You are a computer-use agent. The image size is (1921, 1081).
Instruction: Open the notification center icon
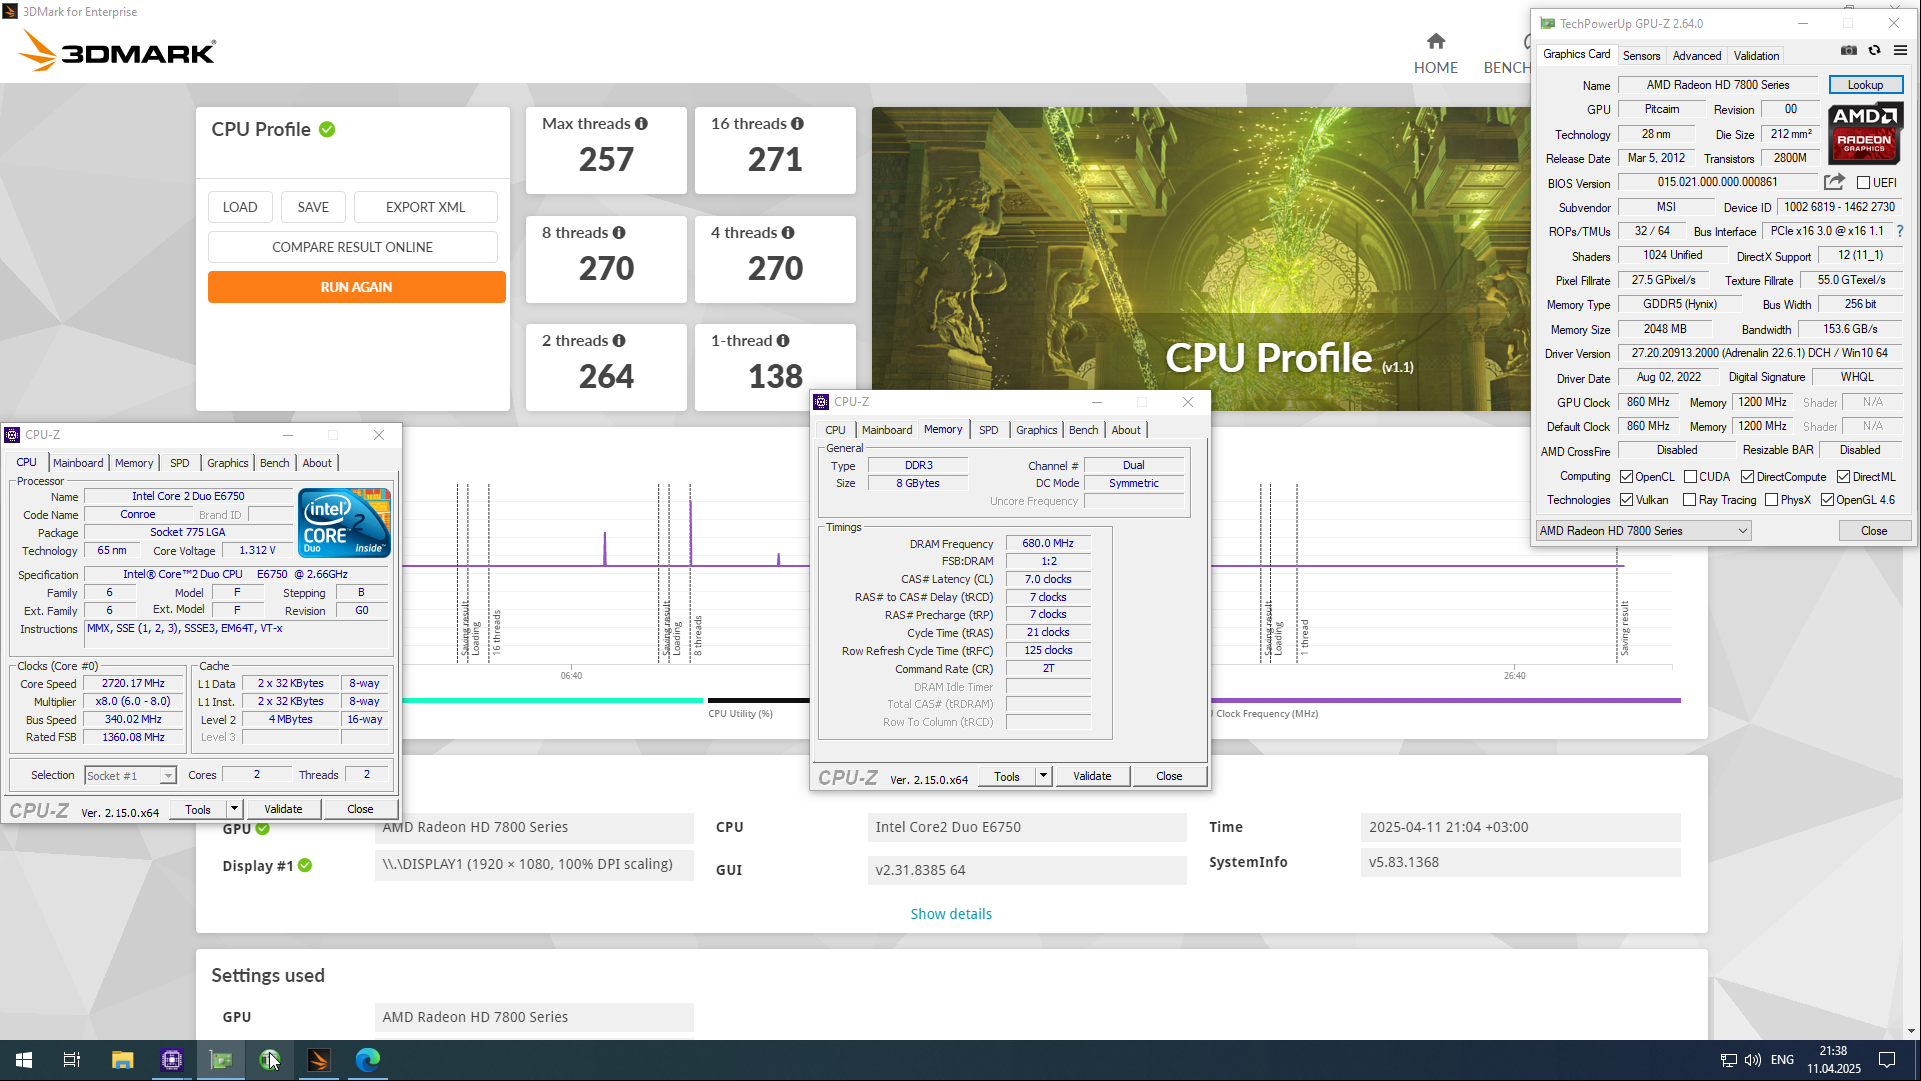[1887, 1060]
